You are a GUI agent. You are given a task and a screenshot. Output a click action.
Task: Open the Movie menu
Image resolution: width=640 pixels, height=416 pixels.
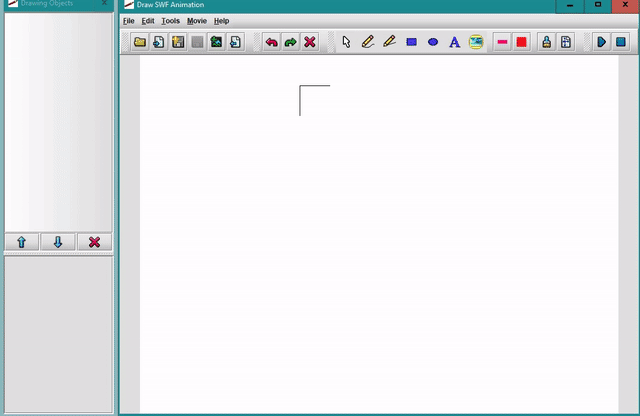pos(197,21)
